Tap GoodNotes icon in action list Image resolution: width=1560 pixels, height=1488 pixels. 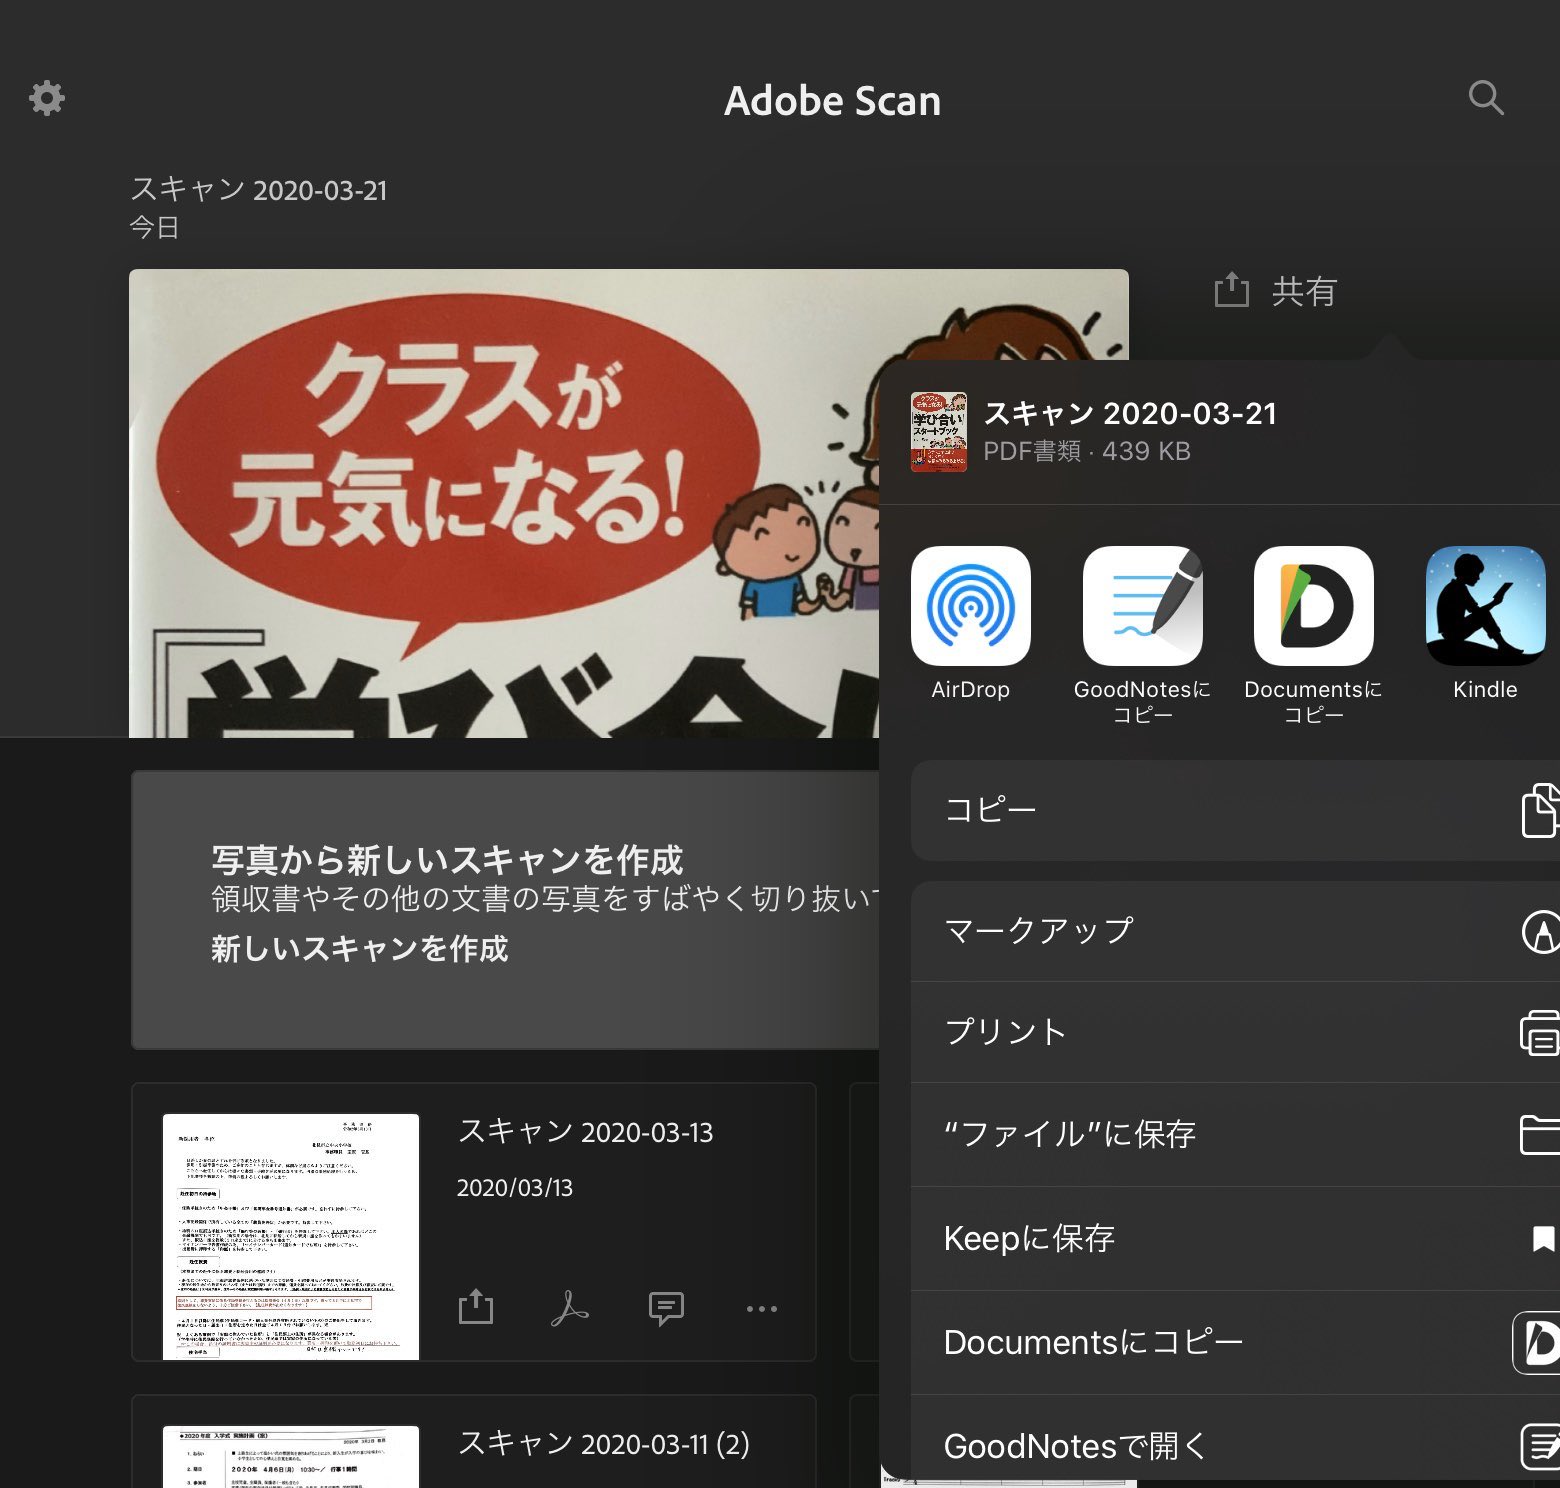(1540, 1446)
